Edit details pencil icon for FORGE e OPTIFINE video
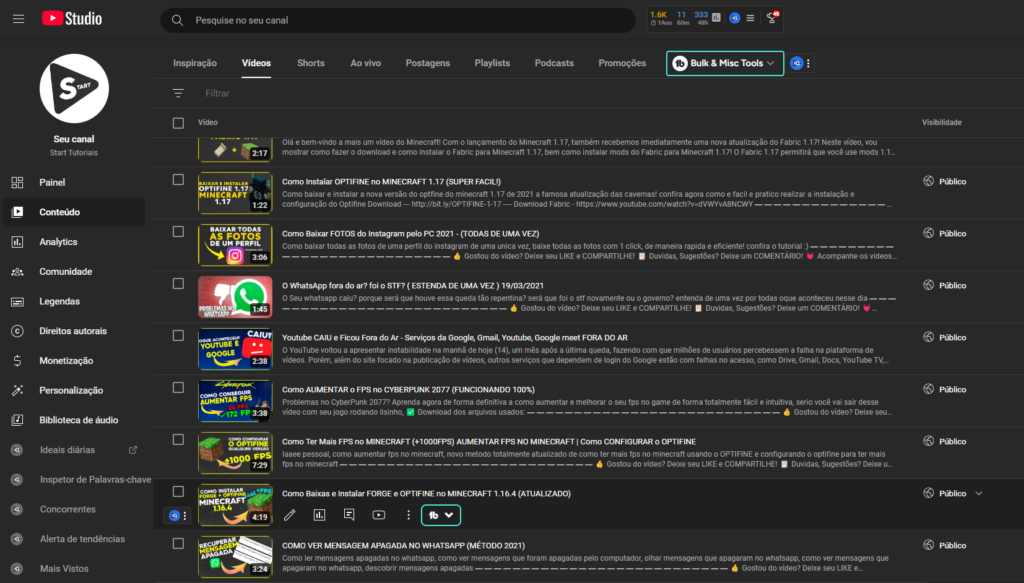Screen dimensions: 1024x583 289,515
